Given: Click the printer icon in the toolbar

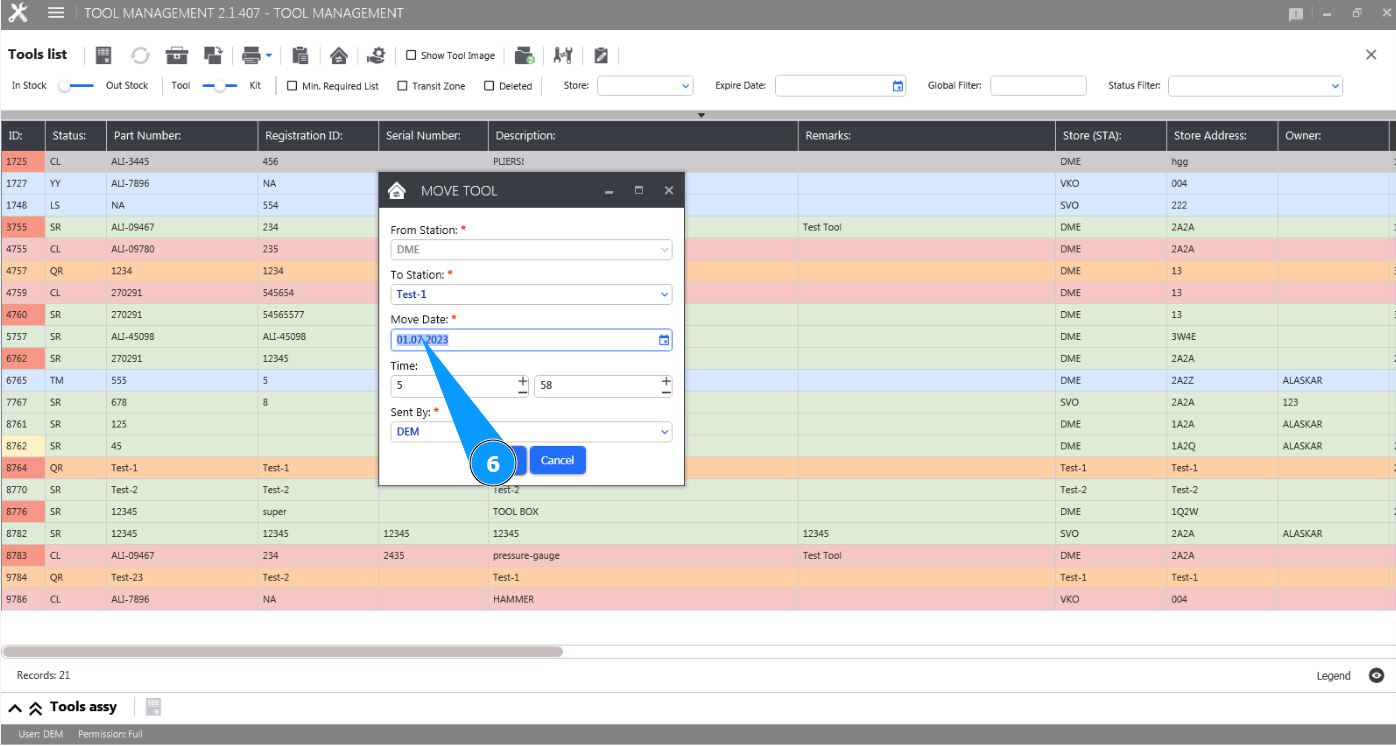Looking at the screenshot, I should pos(251,55).
